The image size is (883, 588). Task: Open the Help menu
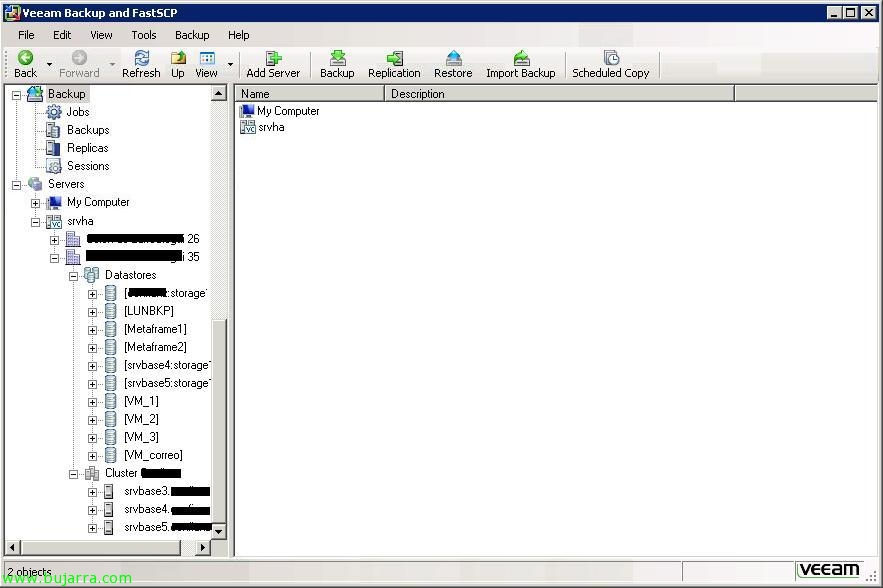click(239, 35)
